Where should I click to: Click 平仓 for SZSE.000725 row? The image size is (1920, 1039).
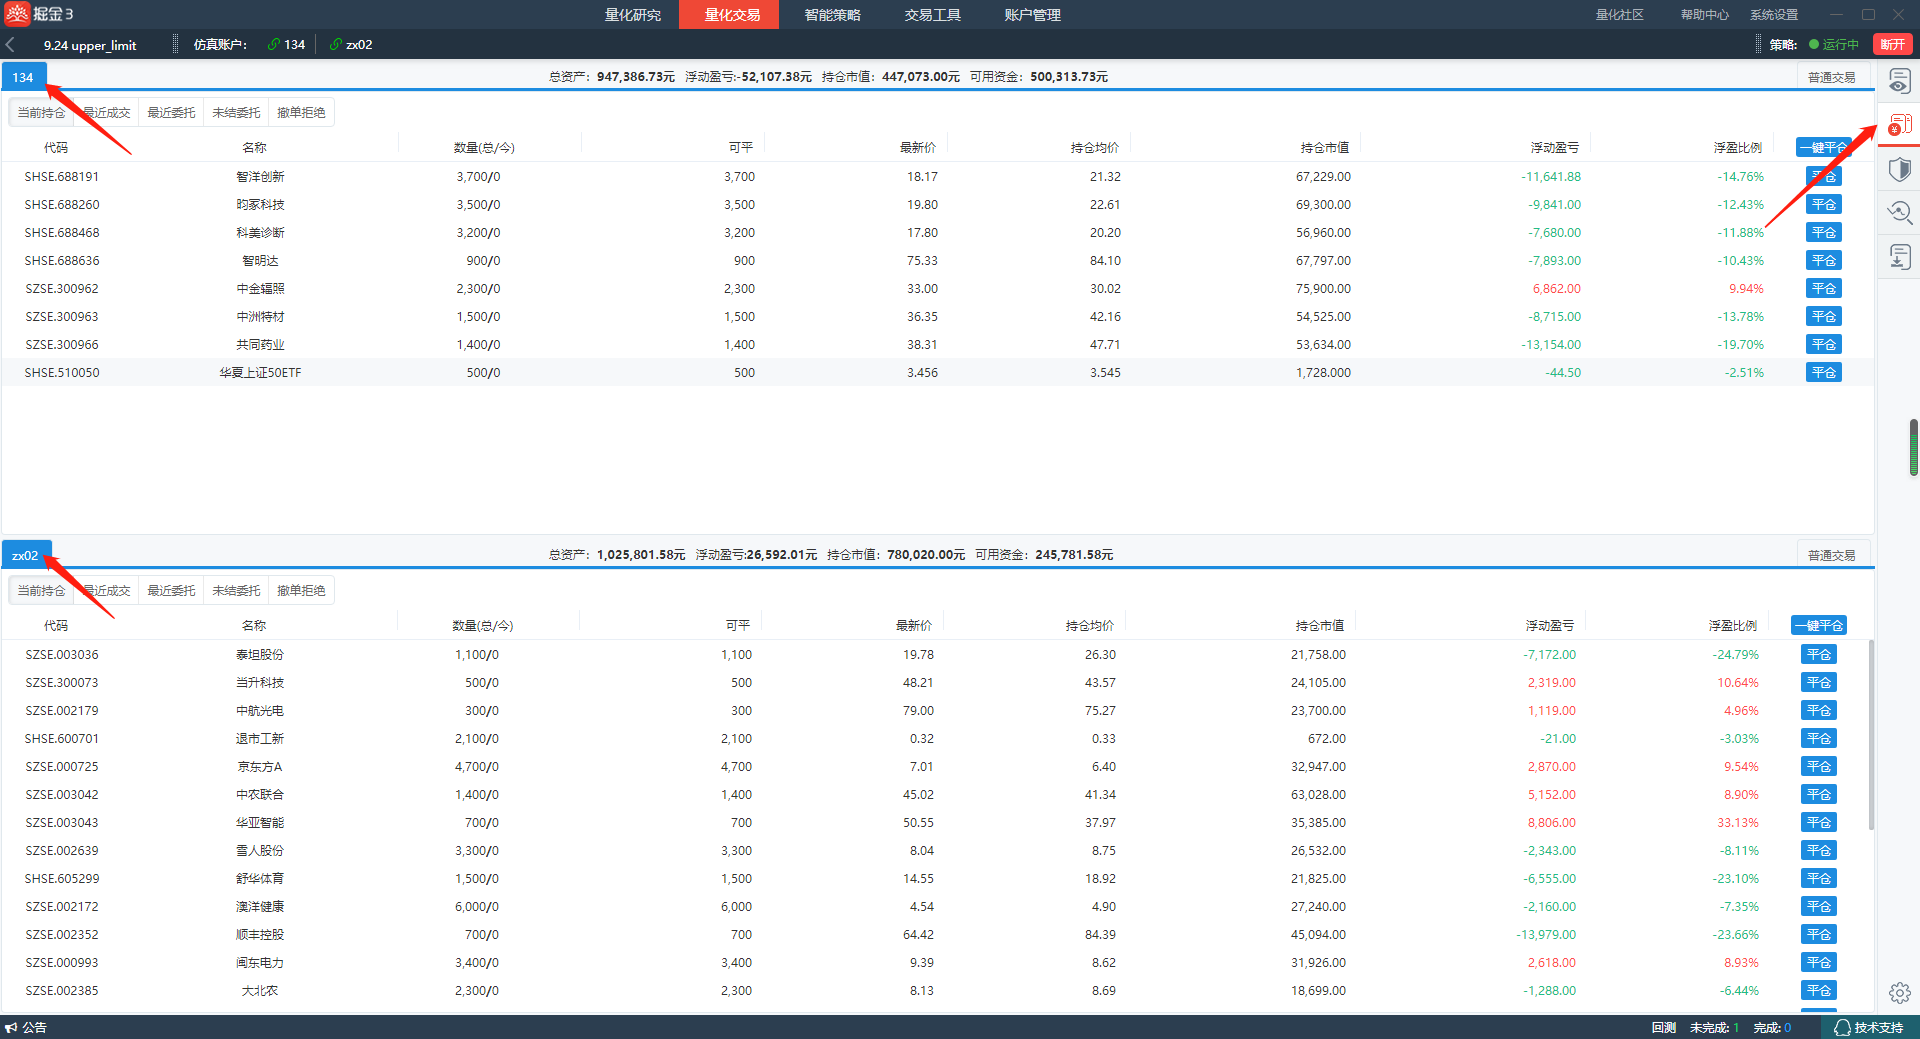pos(1818,767)
